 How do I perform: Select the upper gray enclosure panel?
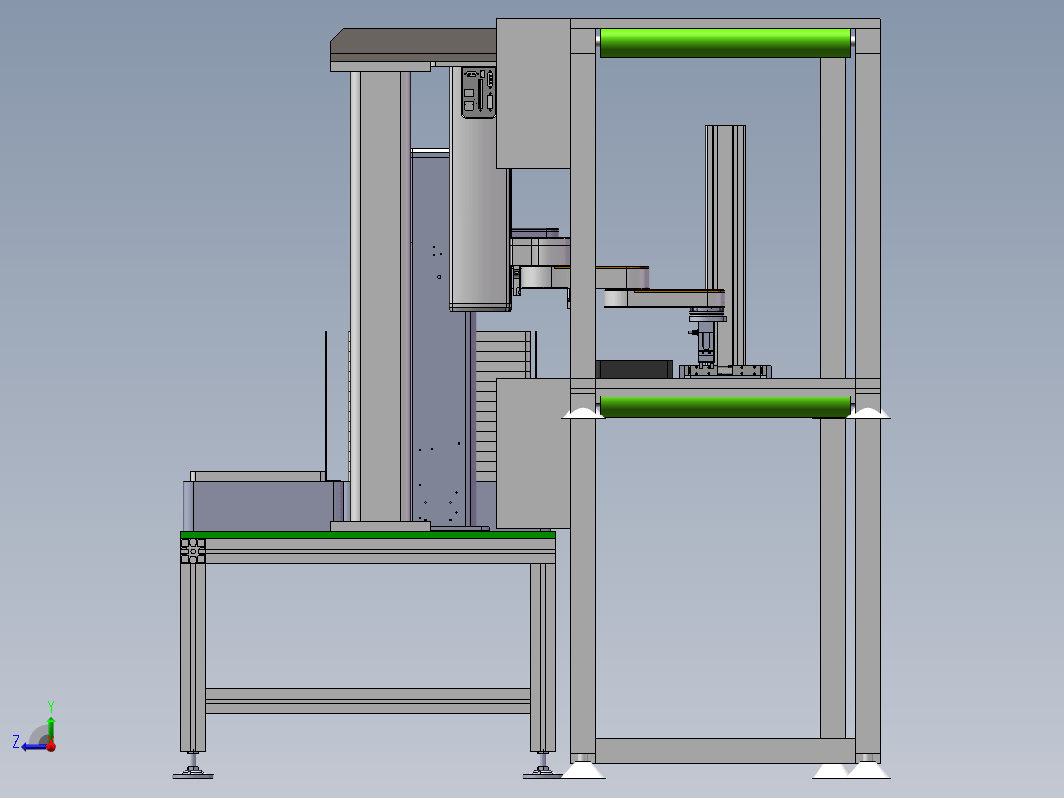pyautogui.click(x=533, y=94)
